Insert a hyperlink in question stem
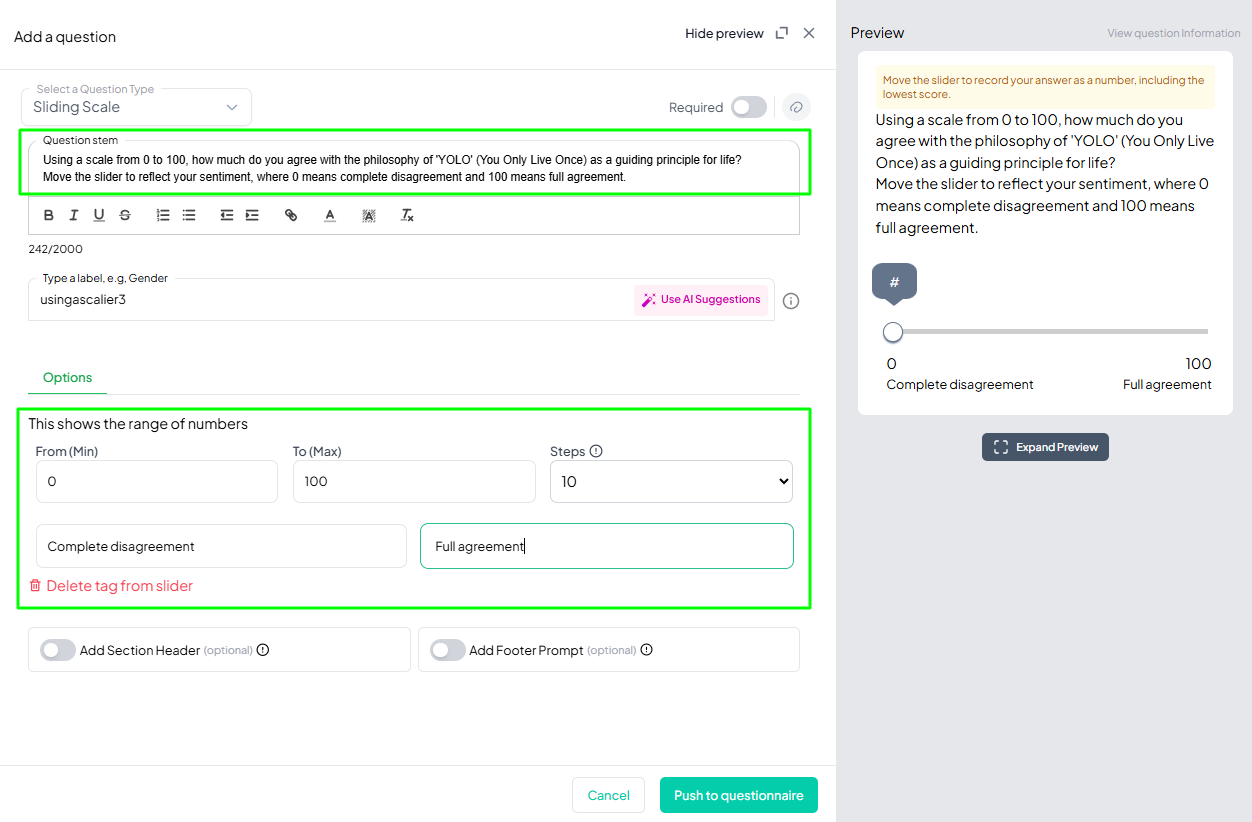 point(291,215)
